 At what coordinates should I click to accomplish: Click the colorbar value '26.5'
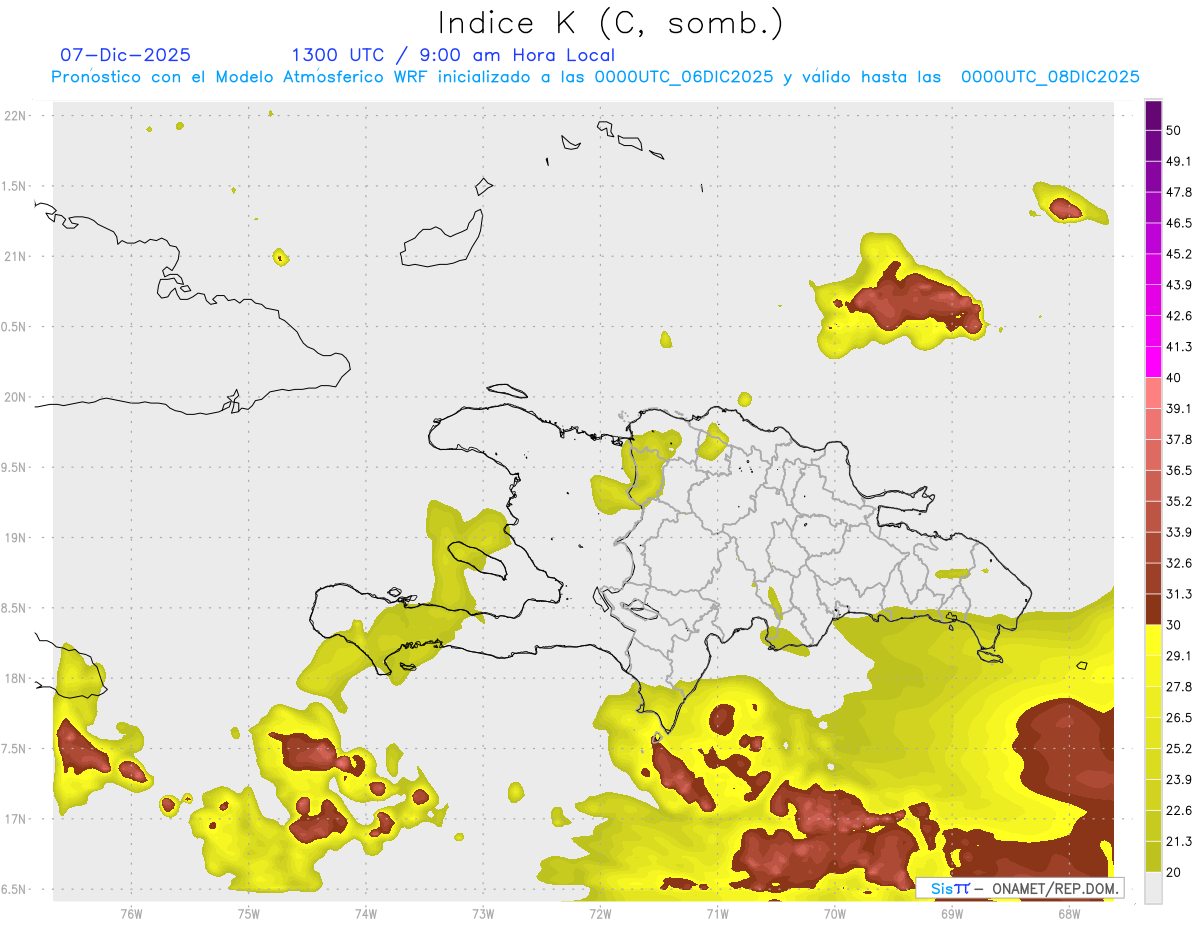pos(1179,718)
